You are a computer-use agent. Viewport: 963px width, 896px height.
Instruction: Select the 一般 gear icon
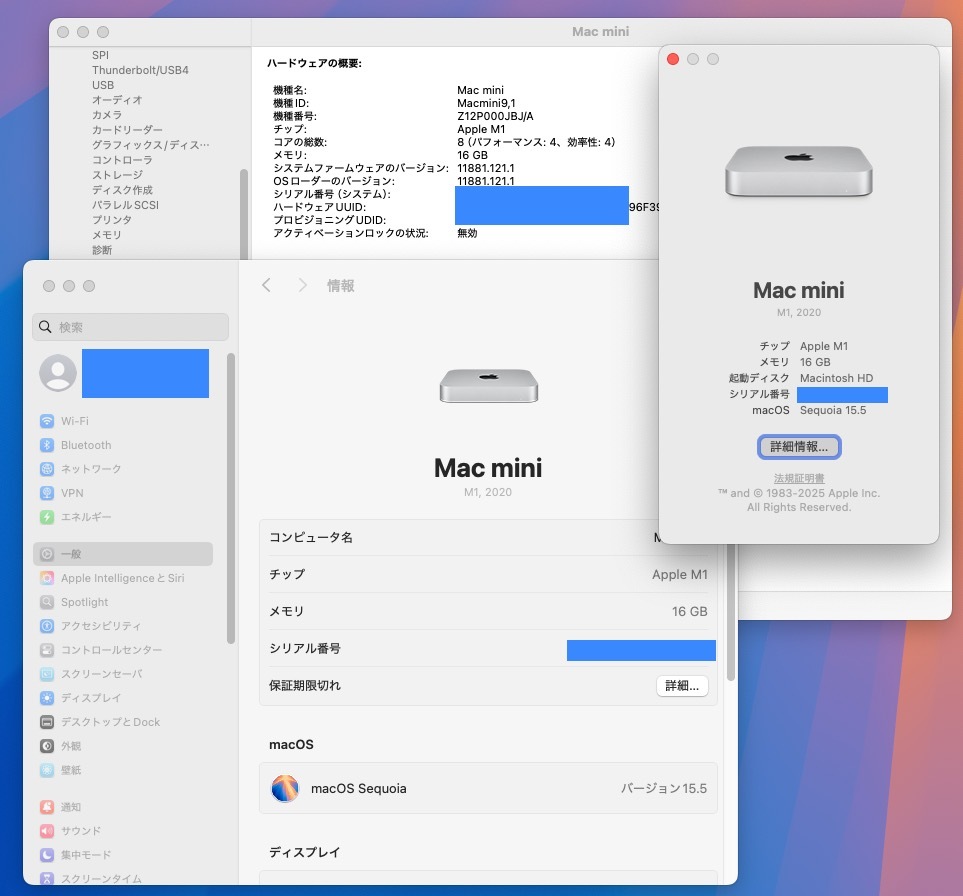47,553
